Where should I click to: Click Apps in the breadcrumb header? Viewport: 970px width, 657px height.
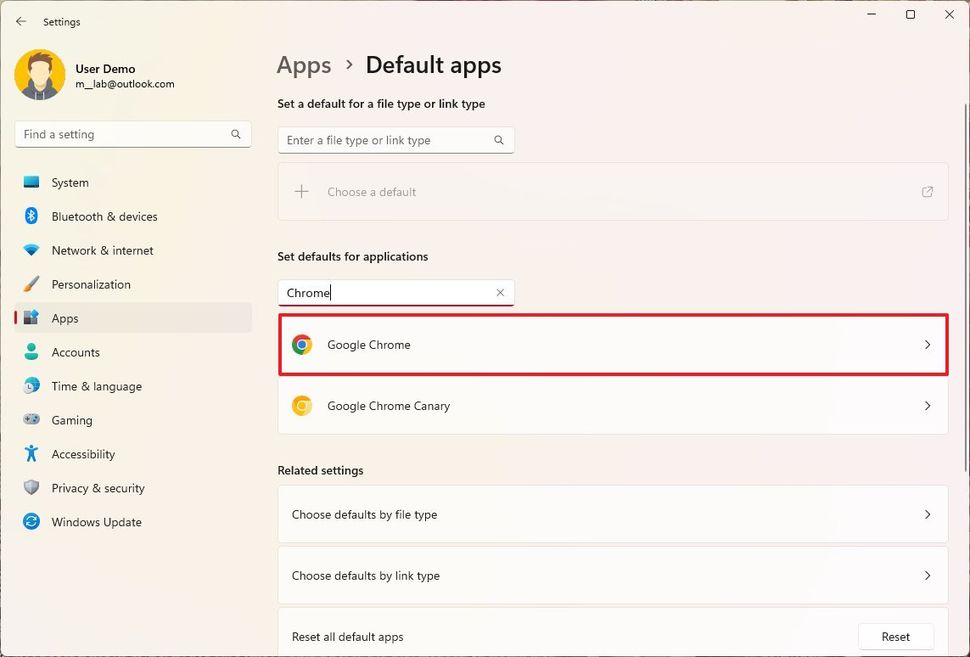[304, 66]
